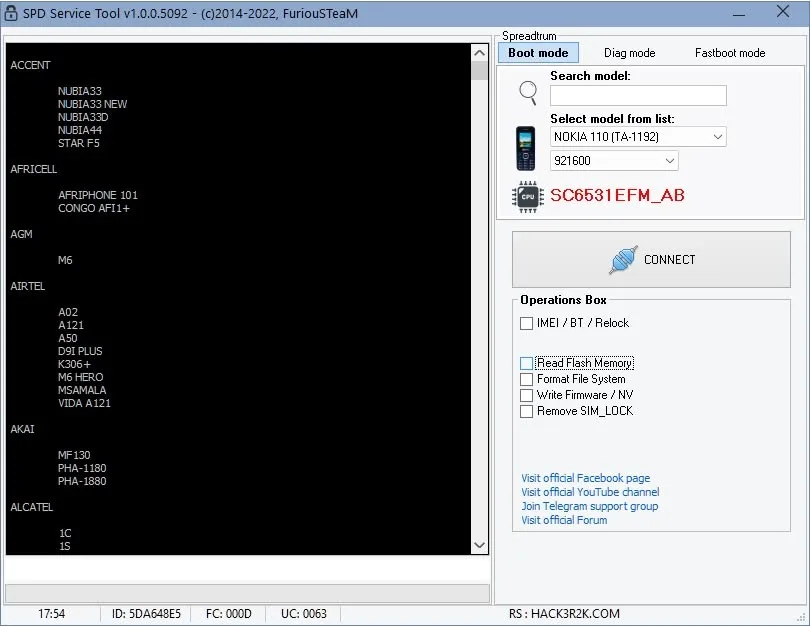
Task: Switch to Boot mode tab
Action: 538,53
